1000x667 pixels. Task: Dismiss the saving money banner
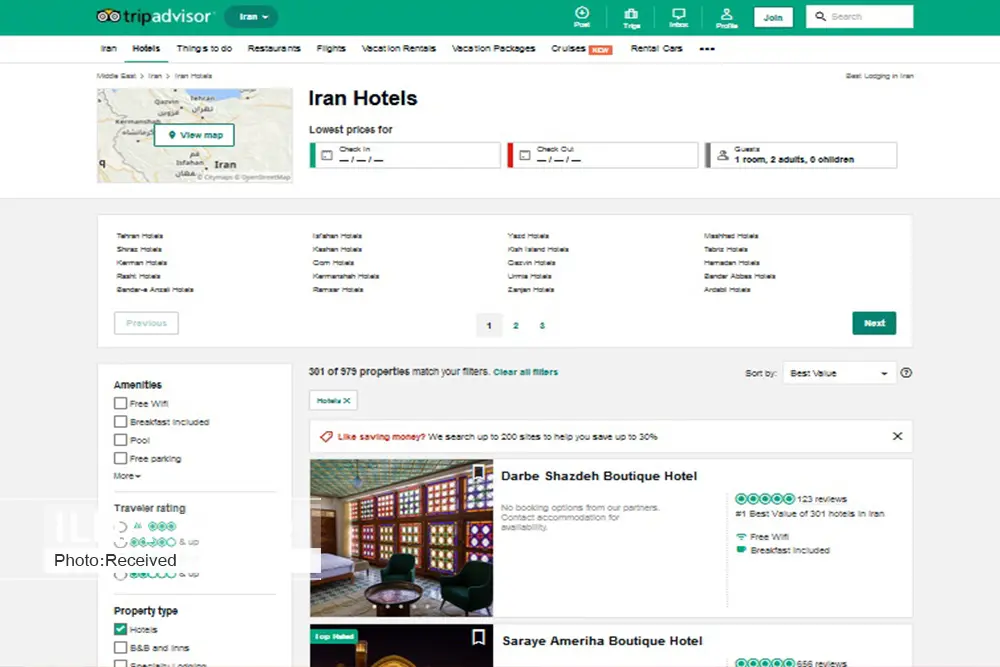tap(897, 436)
